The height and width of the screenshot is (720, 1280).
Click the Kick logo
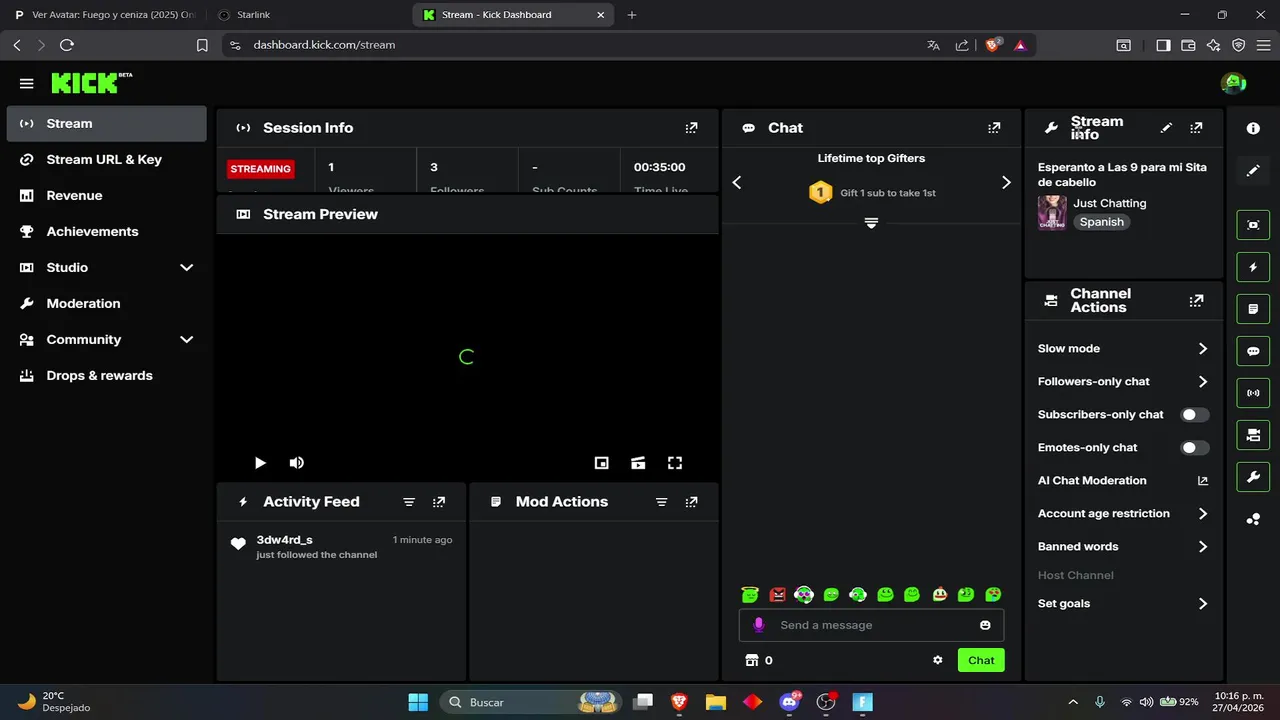91,83
